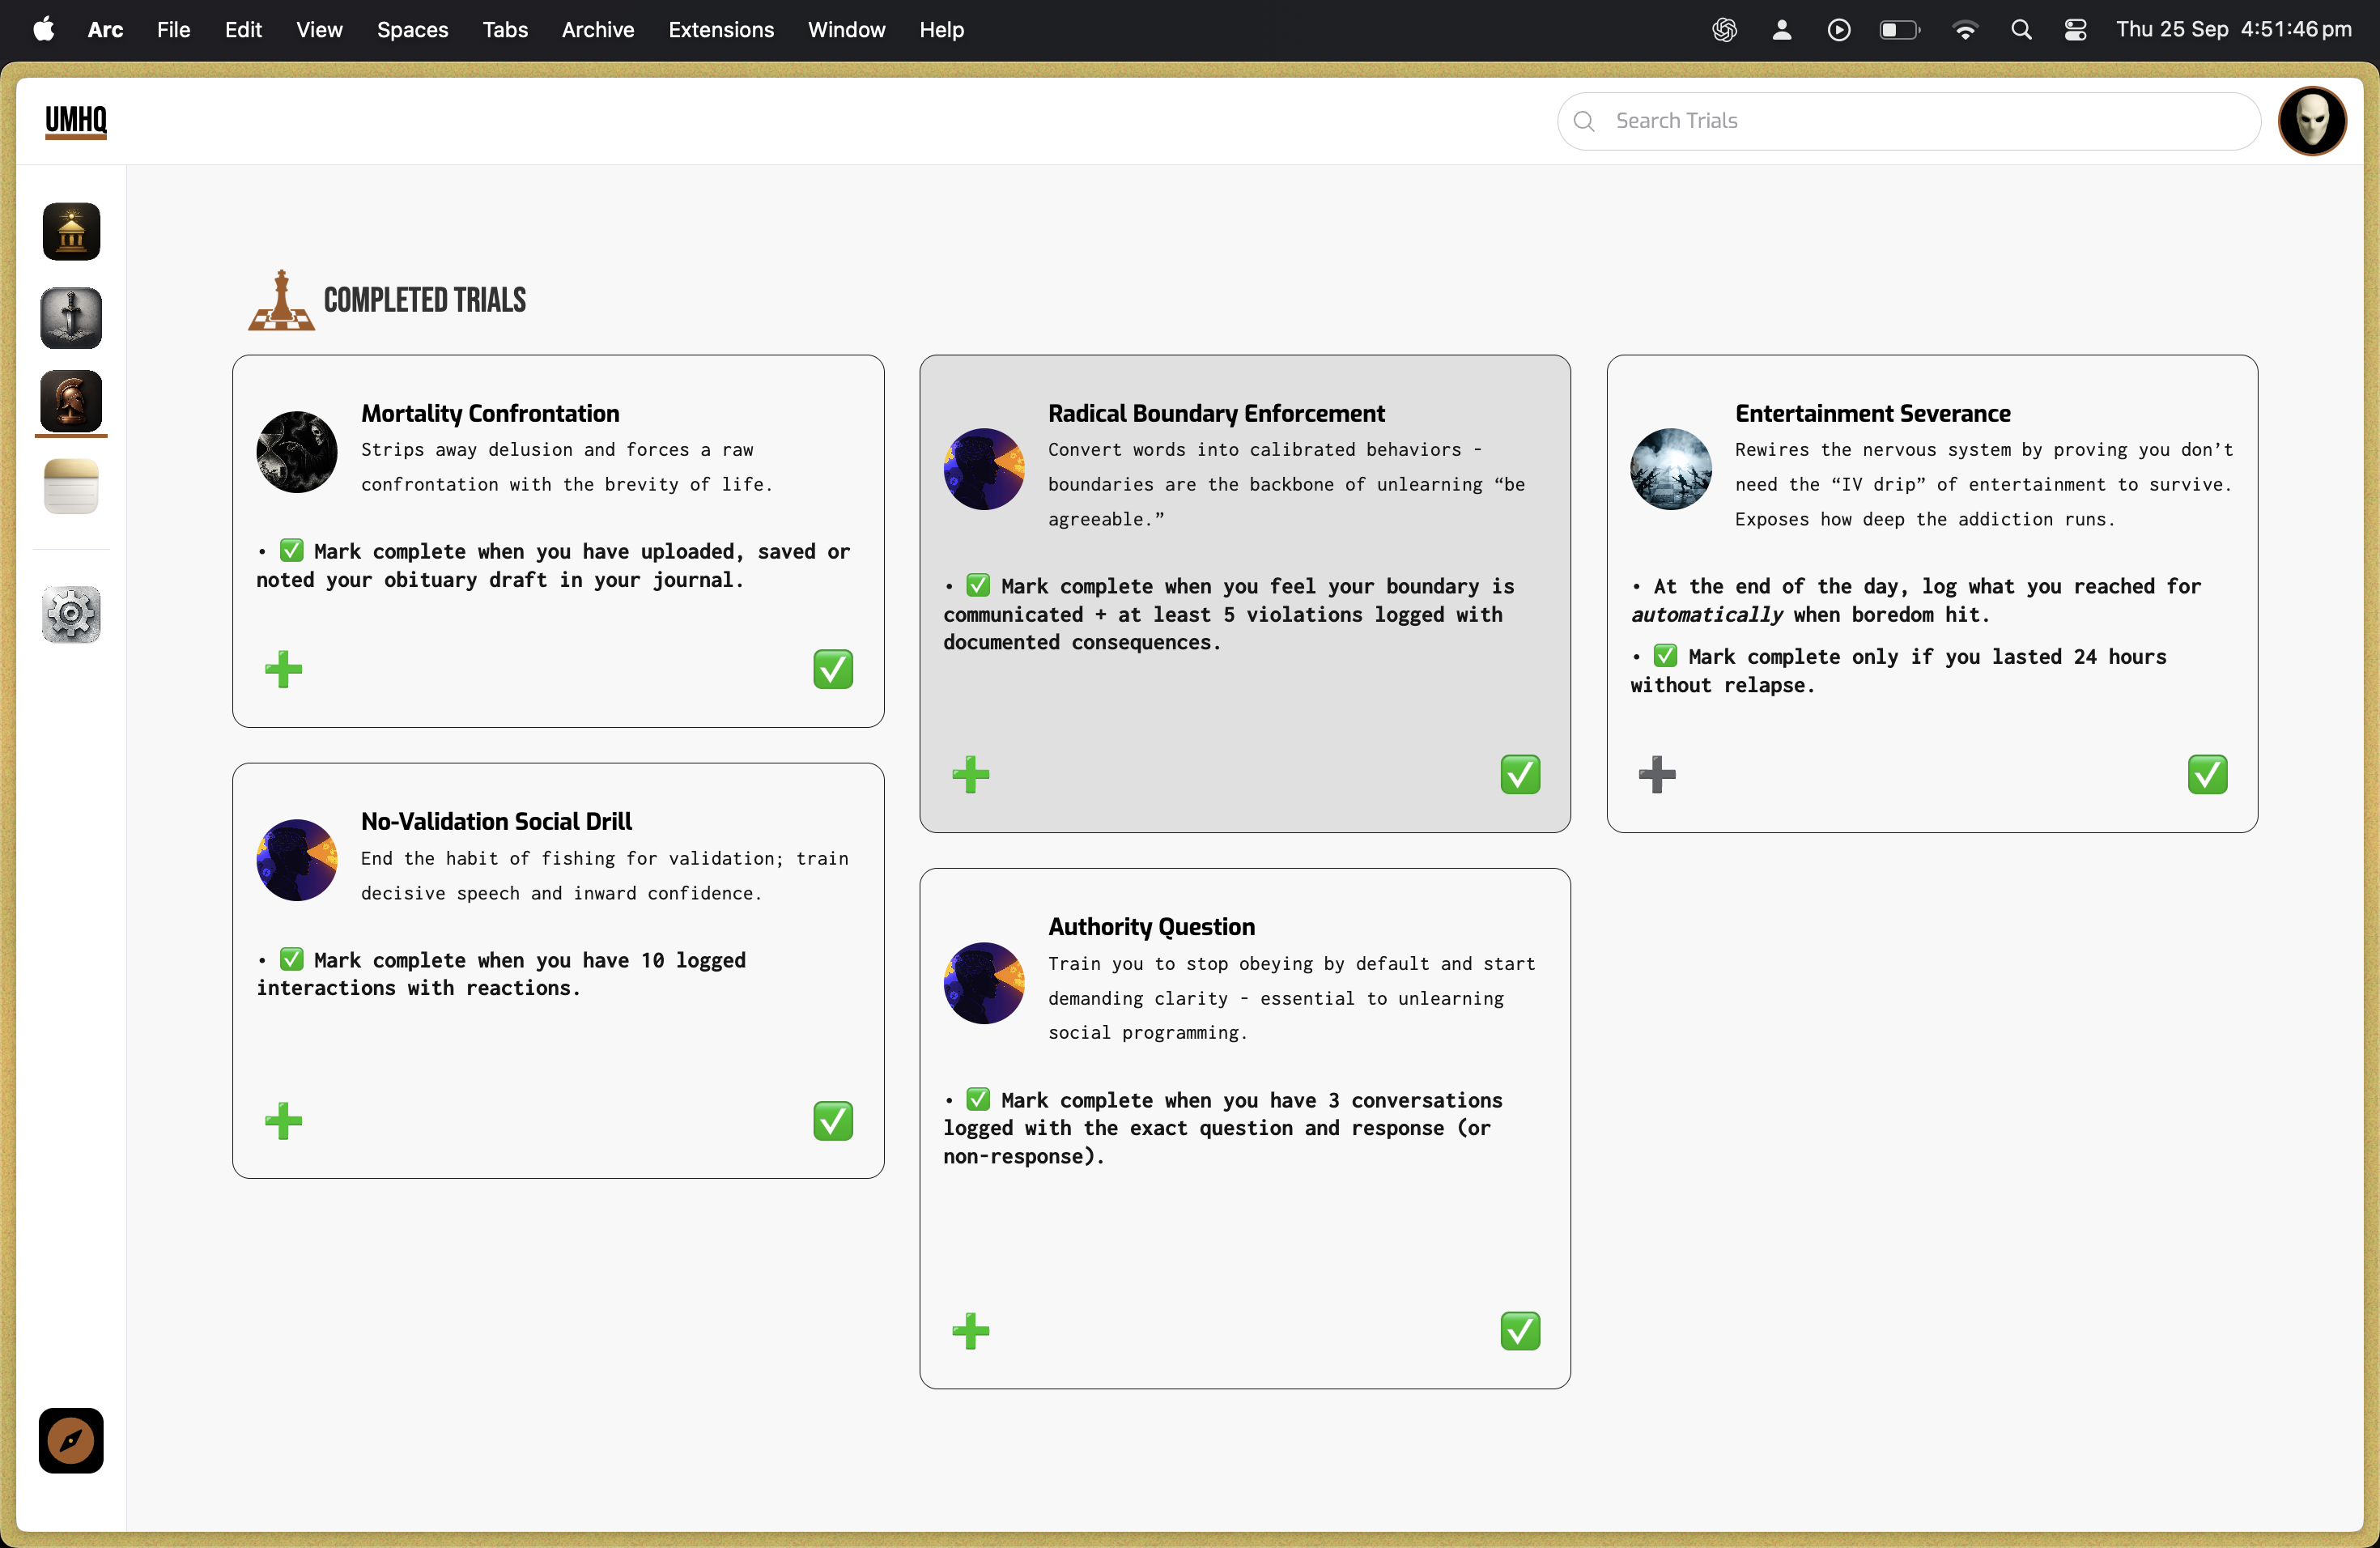The image size is (2380, 1548).
Task: Open the settings gear in the sidebar
Action: click(71, 614)
